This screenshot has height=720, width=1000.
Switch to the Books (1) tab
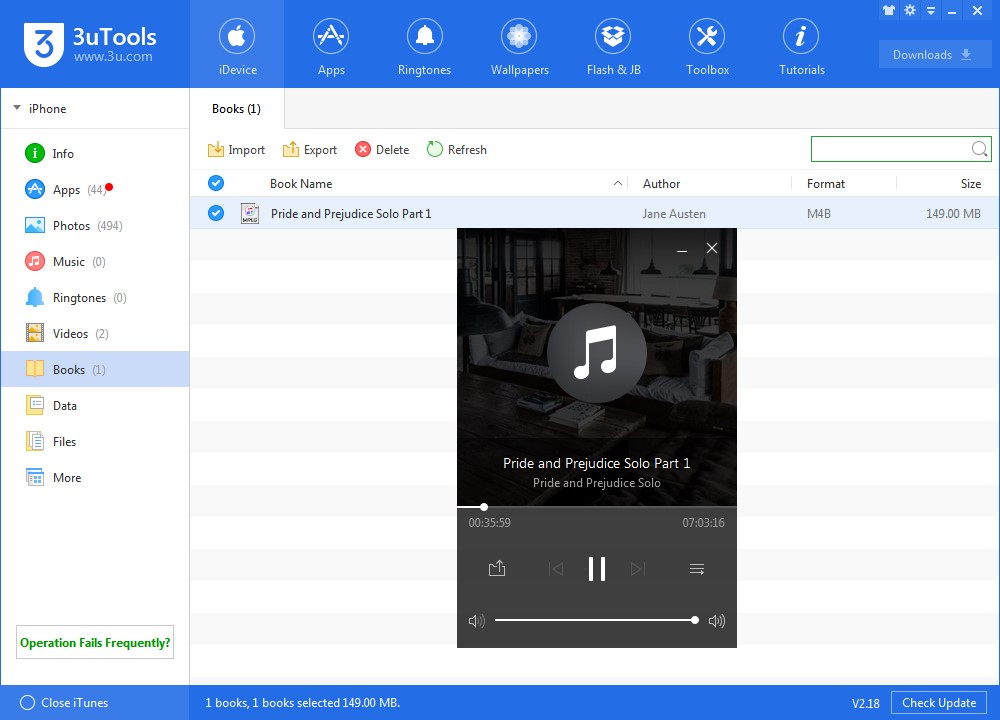[x=236, y=109]
